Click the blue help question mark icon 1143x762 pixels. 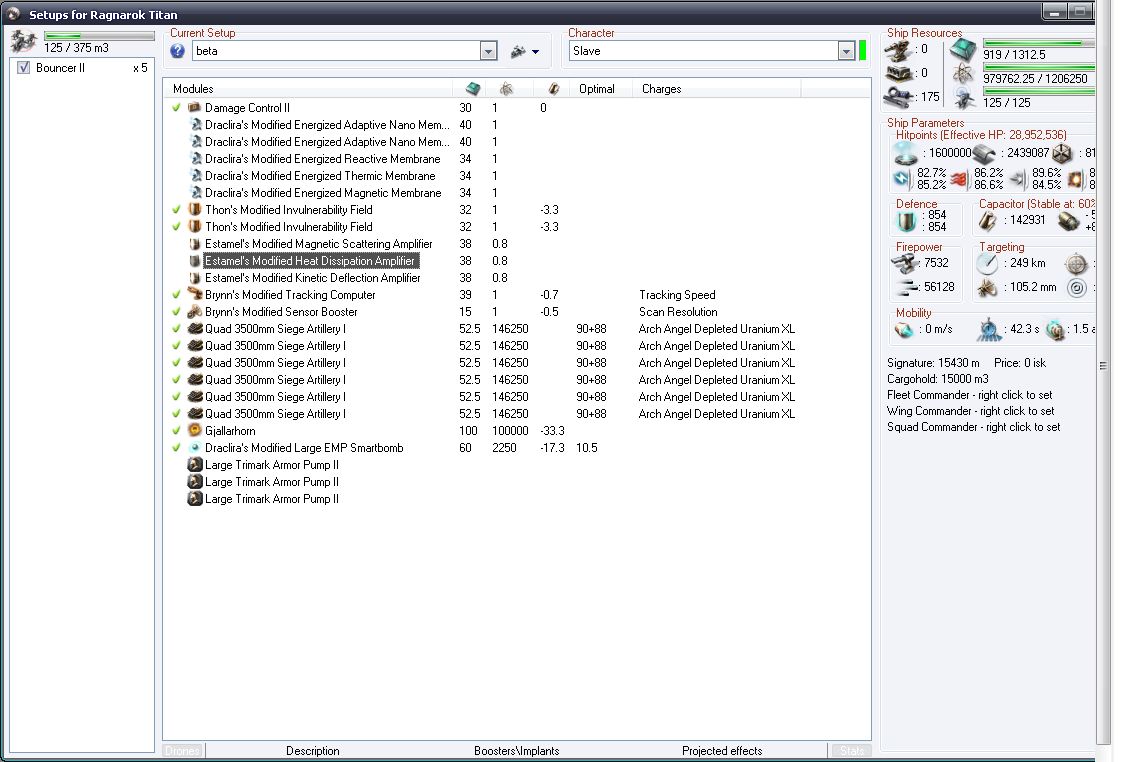pos(177,51)
